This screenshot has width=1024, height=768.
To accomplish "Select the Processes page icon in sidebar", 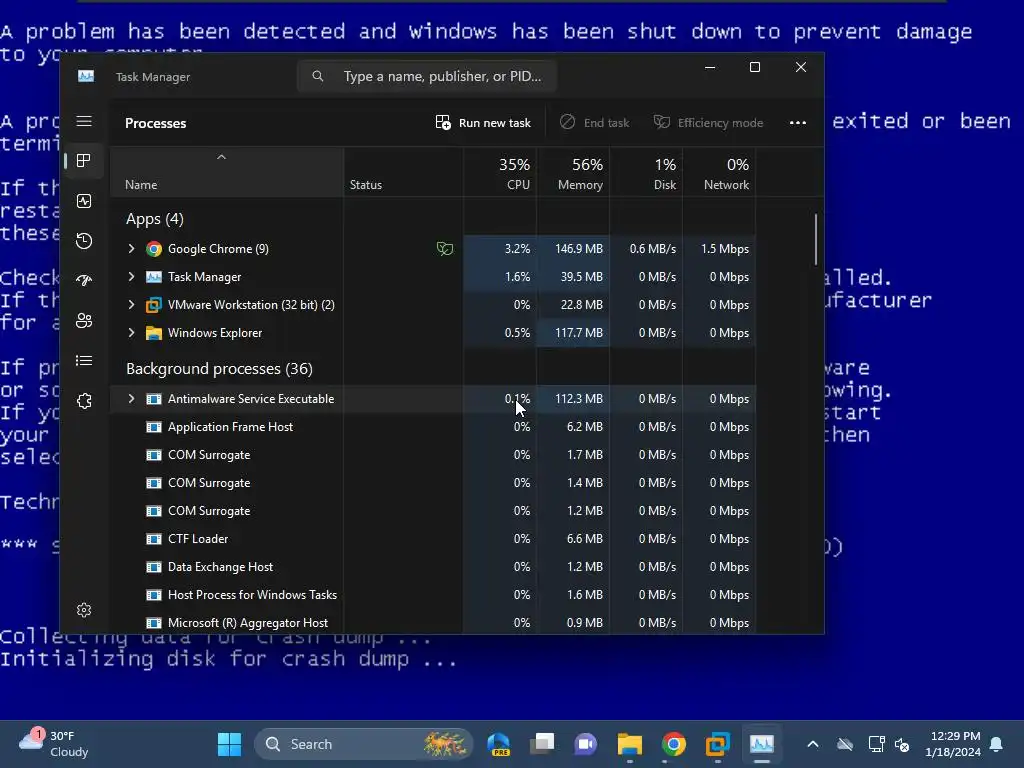I will click(x=84, y=161).
